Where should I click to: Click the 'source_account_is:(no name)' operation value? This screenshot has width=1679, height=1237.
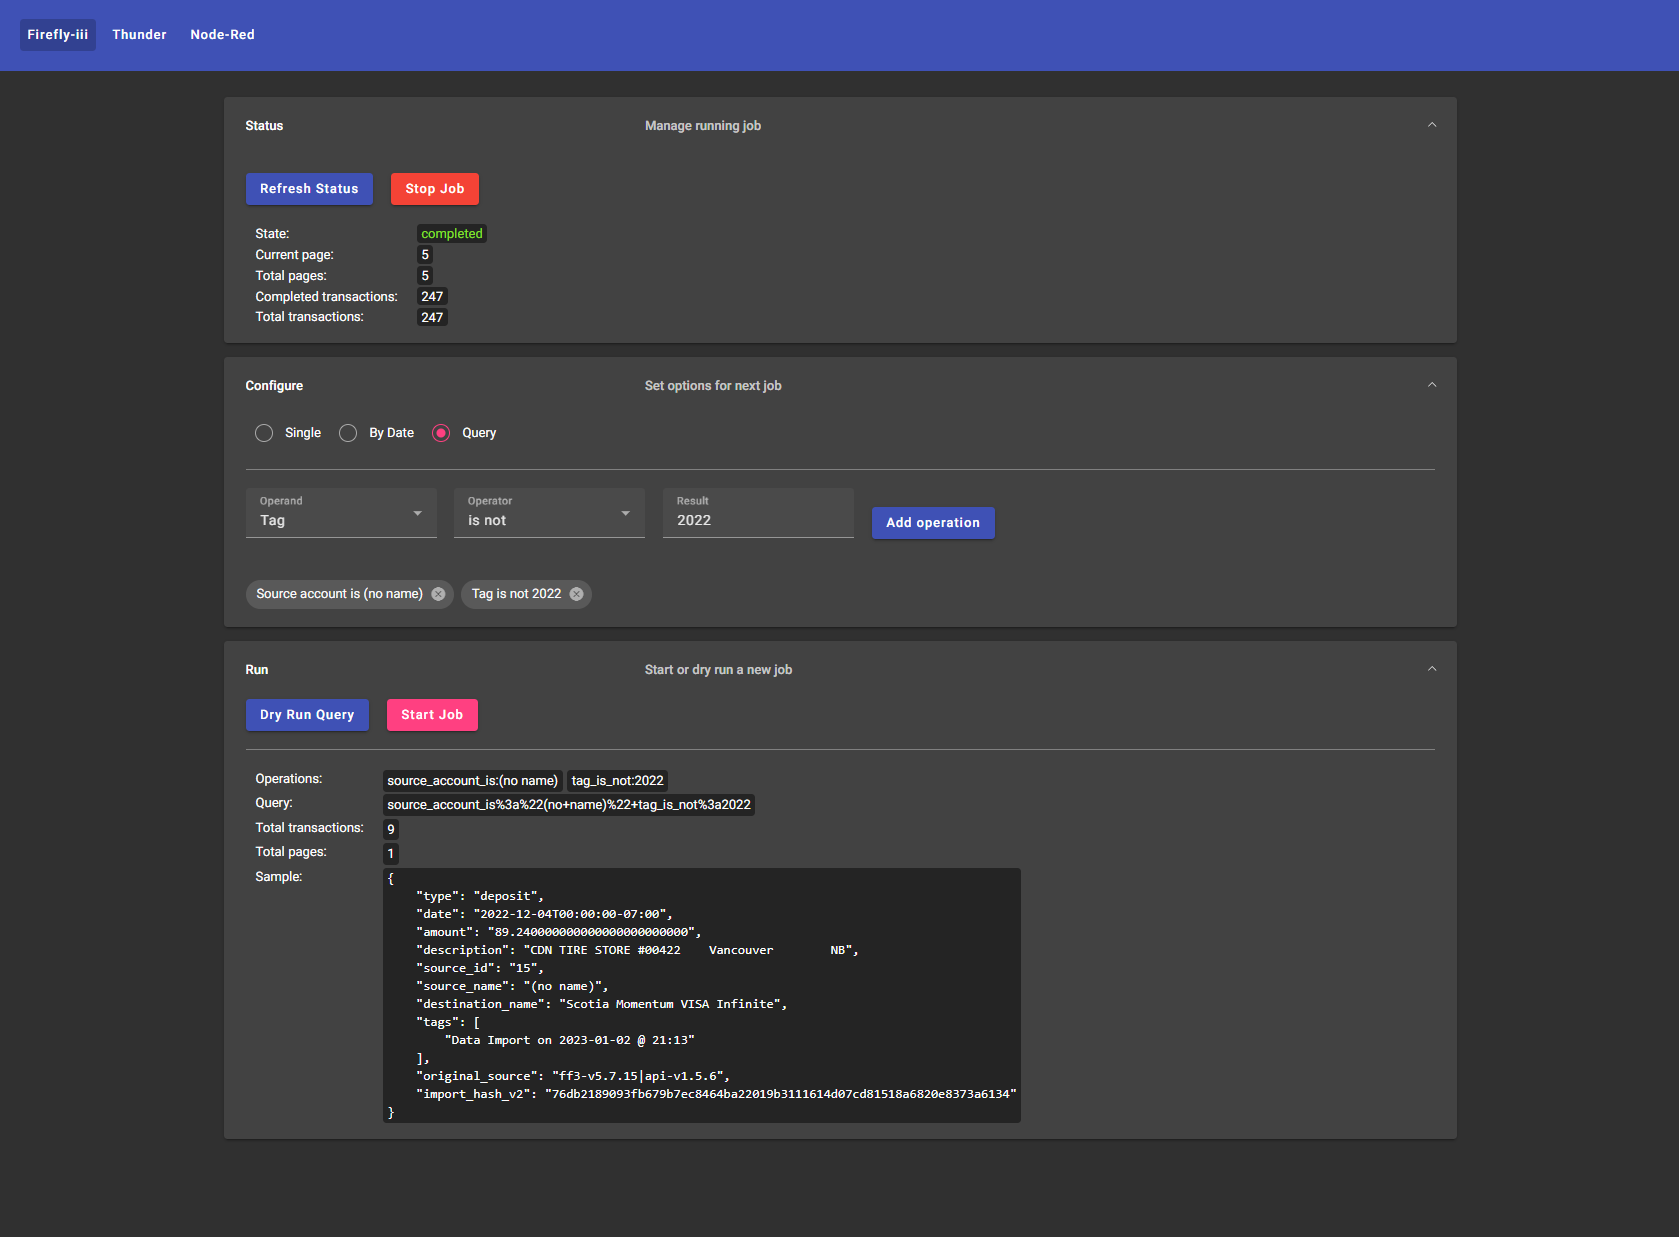click(x=473, y=781)
